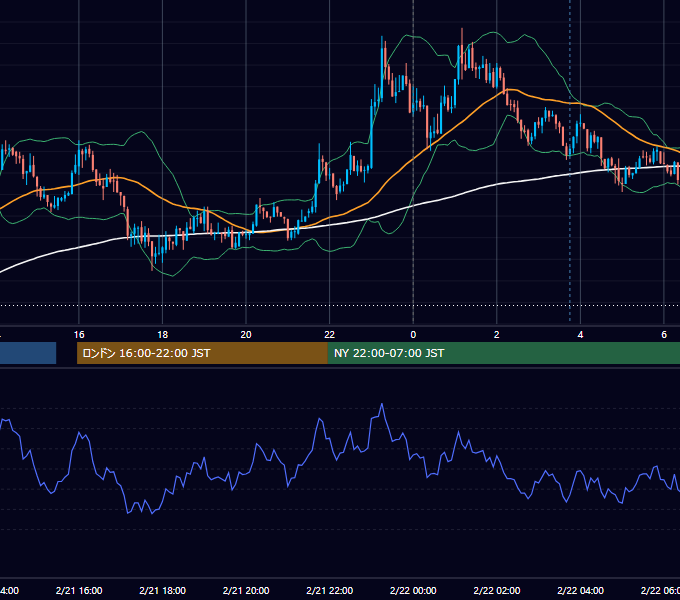Click the 16 hour label on the upper axis
The height and width of the screenshot is (600, 680).
pos(79,335)
